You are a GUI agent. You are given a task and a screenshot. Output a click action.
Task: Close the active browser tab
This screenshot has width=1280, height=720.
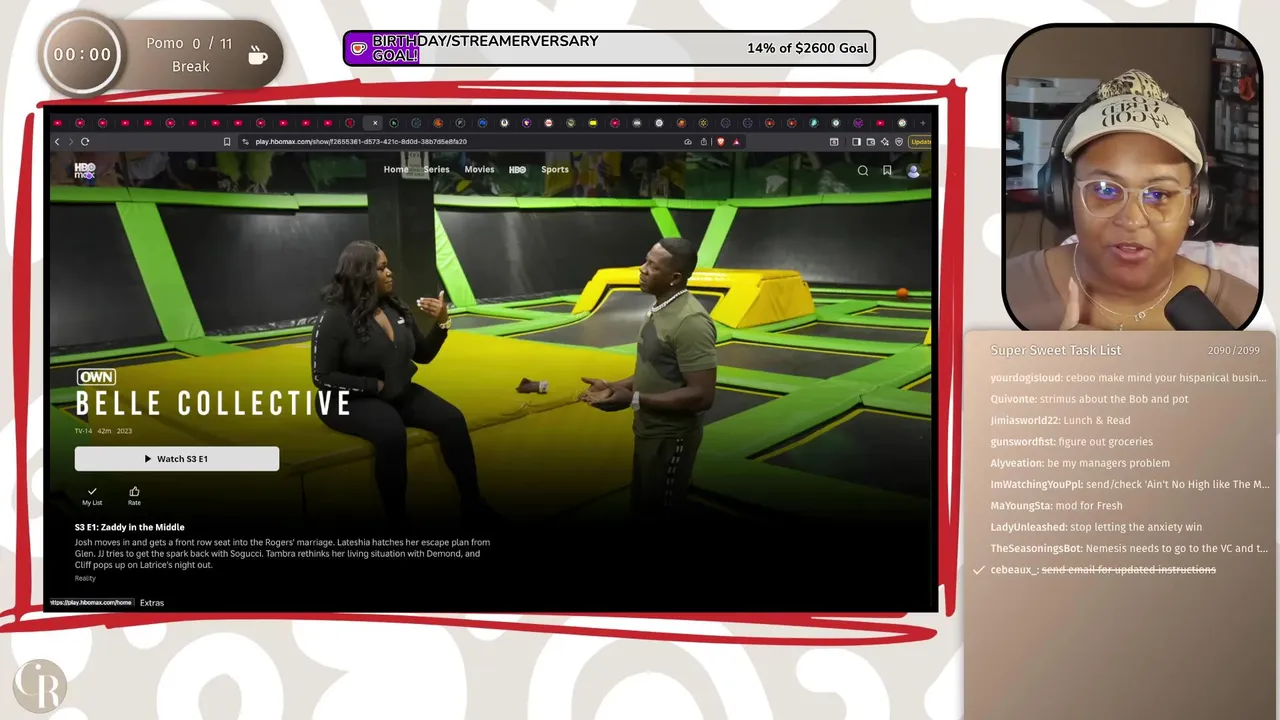(375, 123)
